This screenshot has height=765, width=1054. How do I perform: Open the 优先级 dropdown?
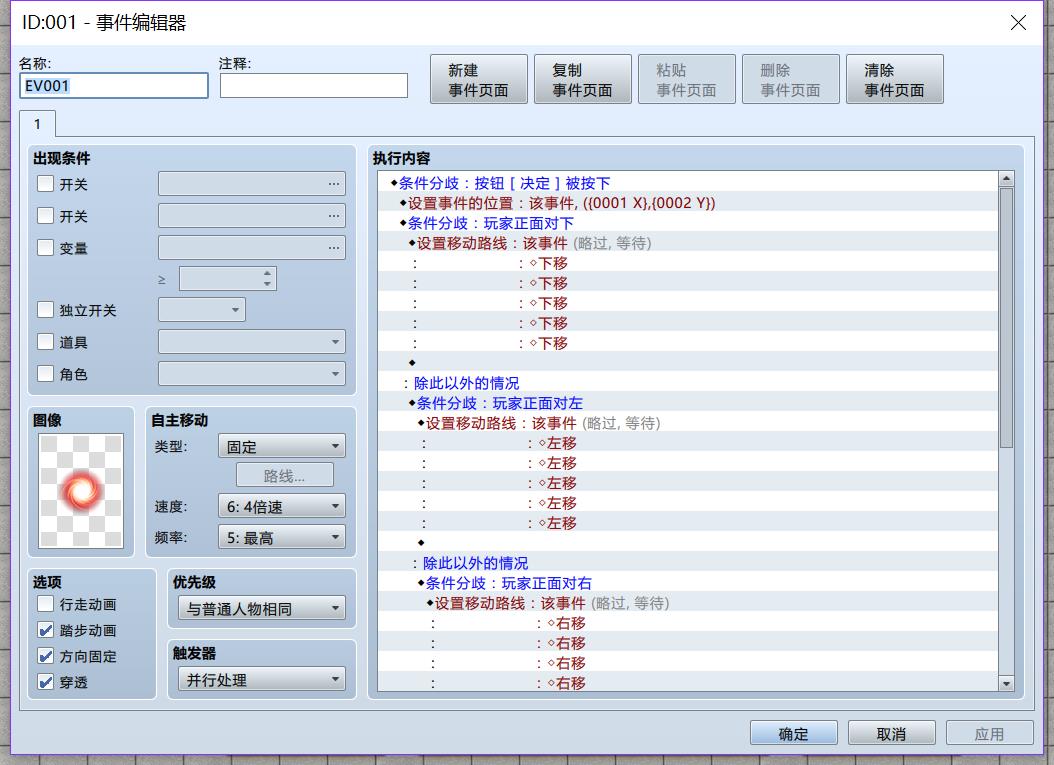pyautogui.click(x=262, y=608)
